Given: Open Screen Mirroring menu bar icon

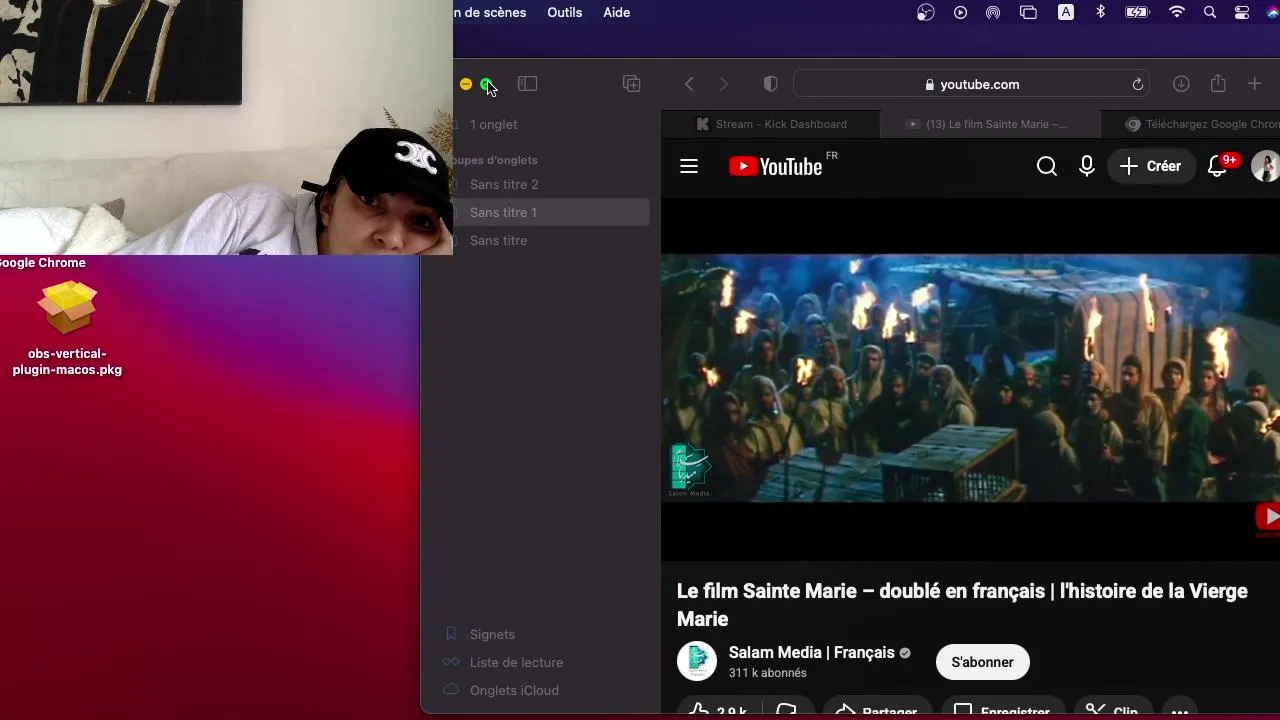Looking at the screenshot, I should [x=1028, y=13].
